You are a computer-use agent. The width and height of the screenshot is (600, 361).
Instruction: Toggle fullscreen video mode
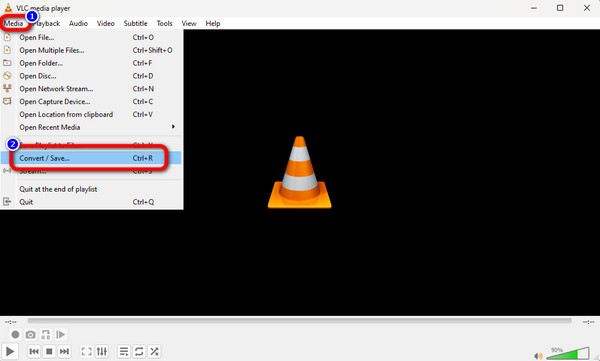tap(86, 351)
